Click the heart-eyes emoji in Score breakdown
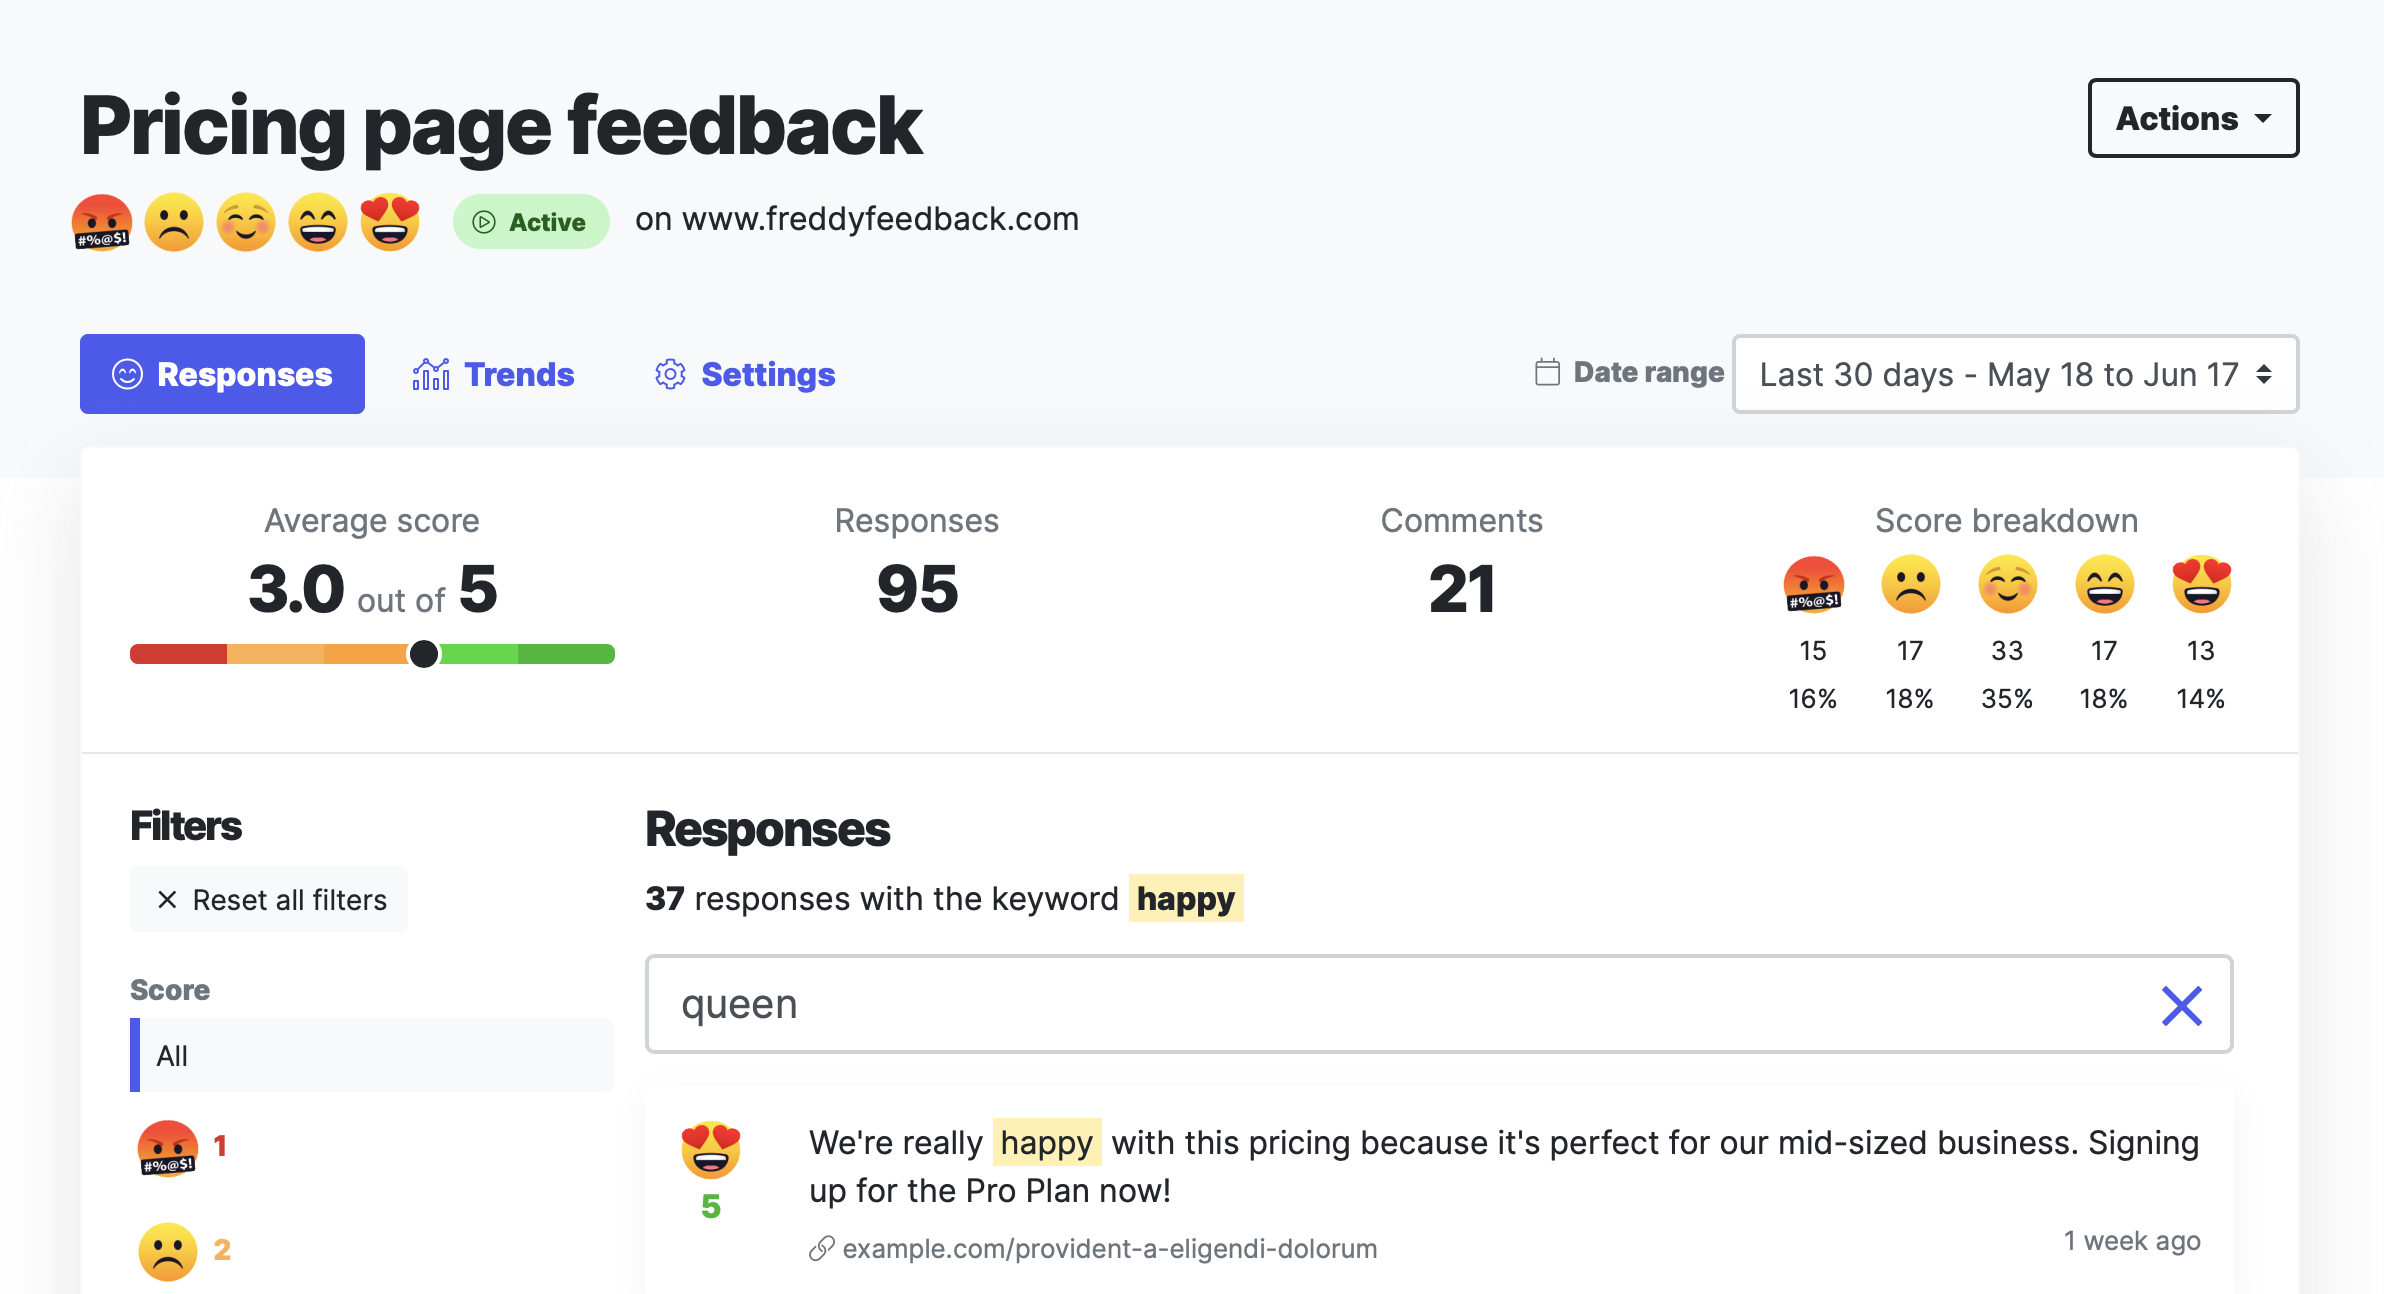The image size is (2384, 1294). (2201, 585)
